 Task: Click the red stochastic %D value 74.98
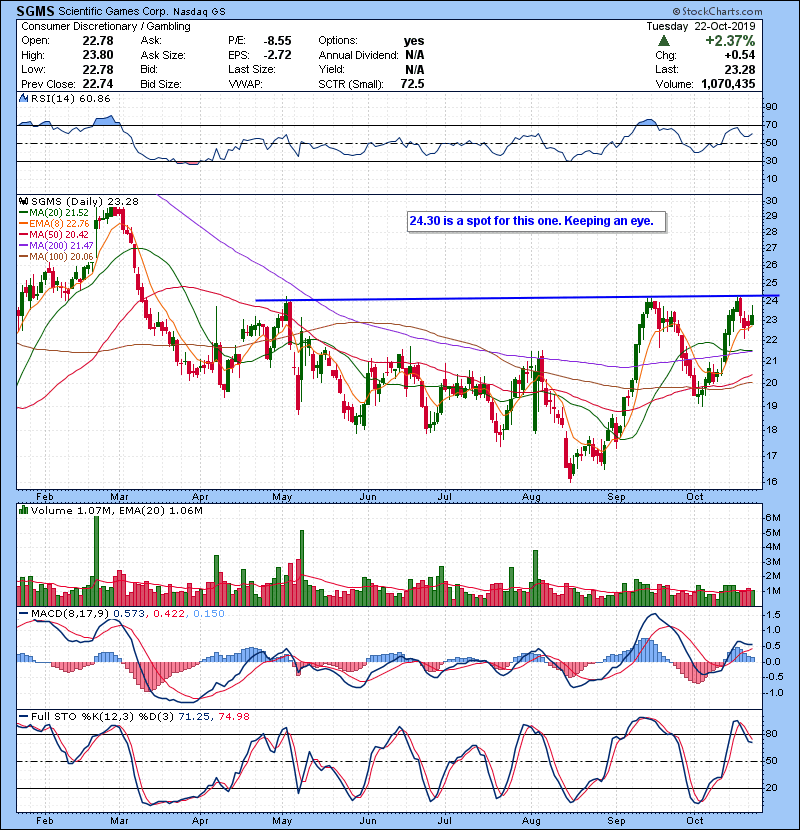pyautogui.click(x=233, y=716)
